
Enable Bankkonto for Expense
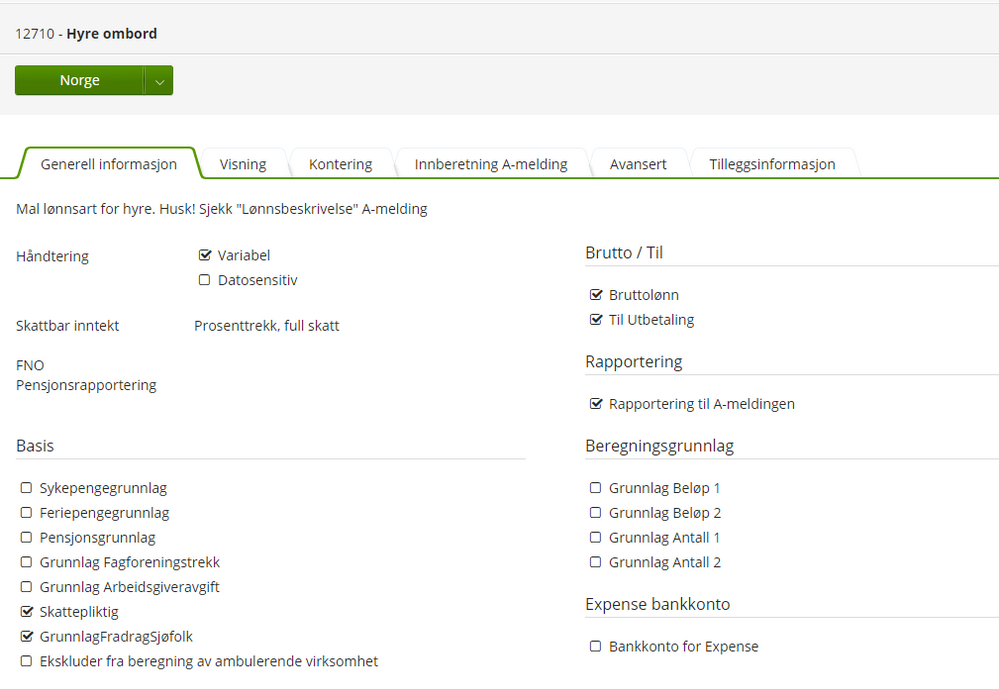(x=595, y=646)
